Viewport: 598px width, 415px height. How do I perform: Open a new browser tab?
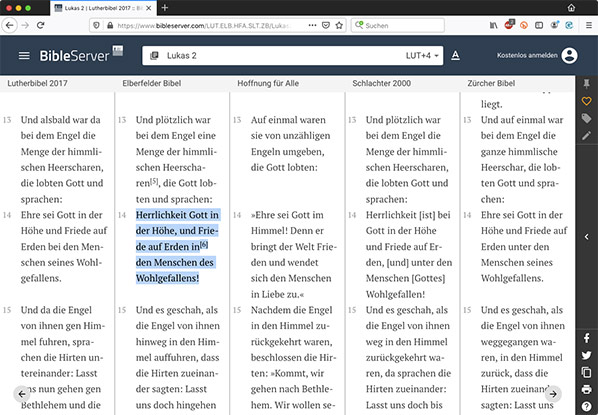click(x=165, y=8)
